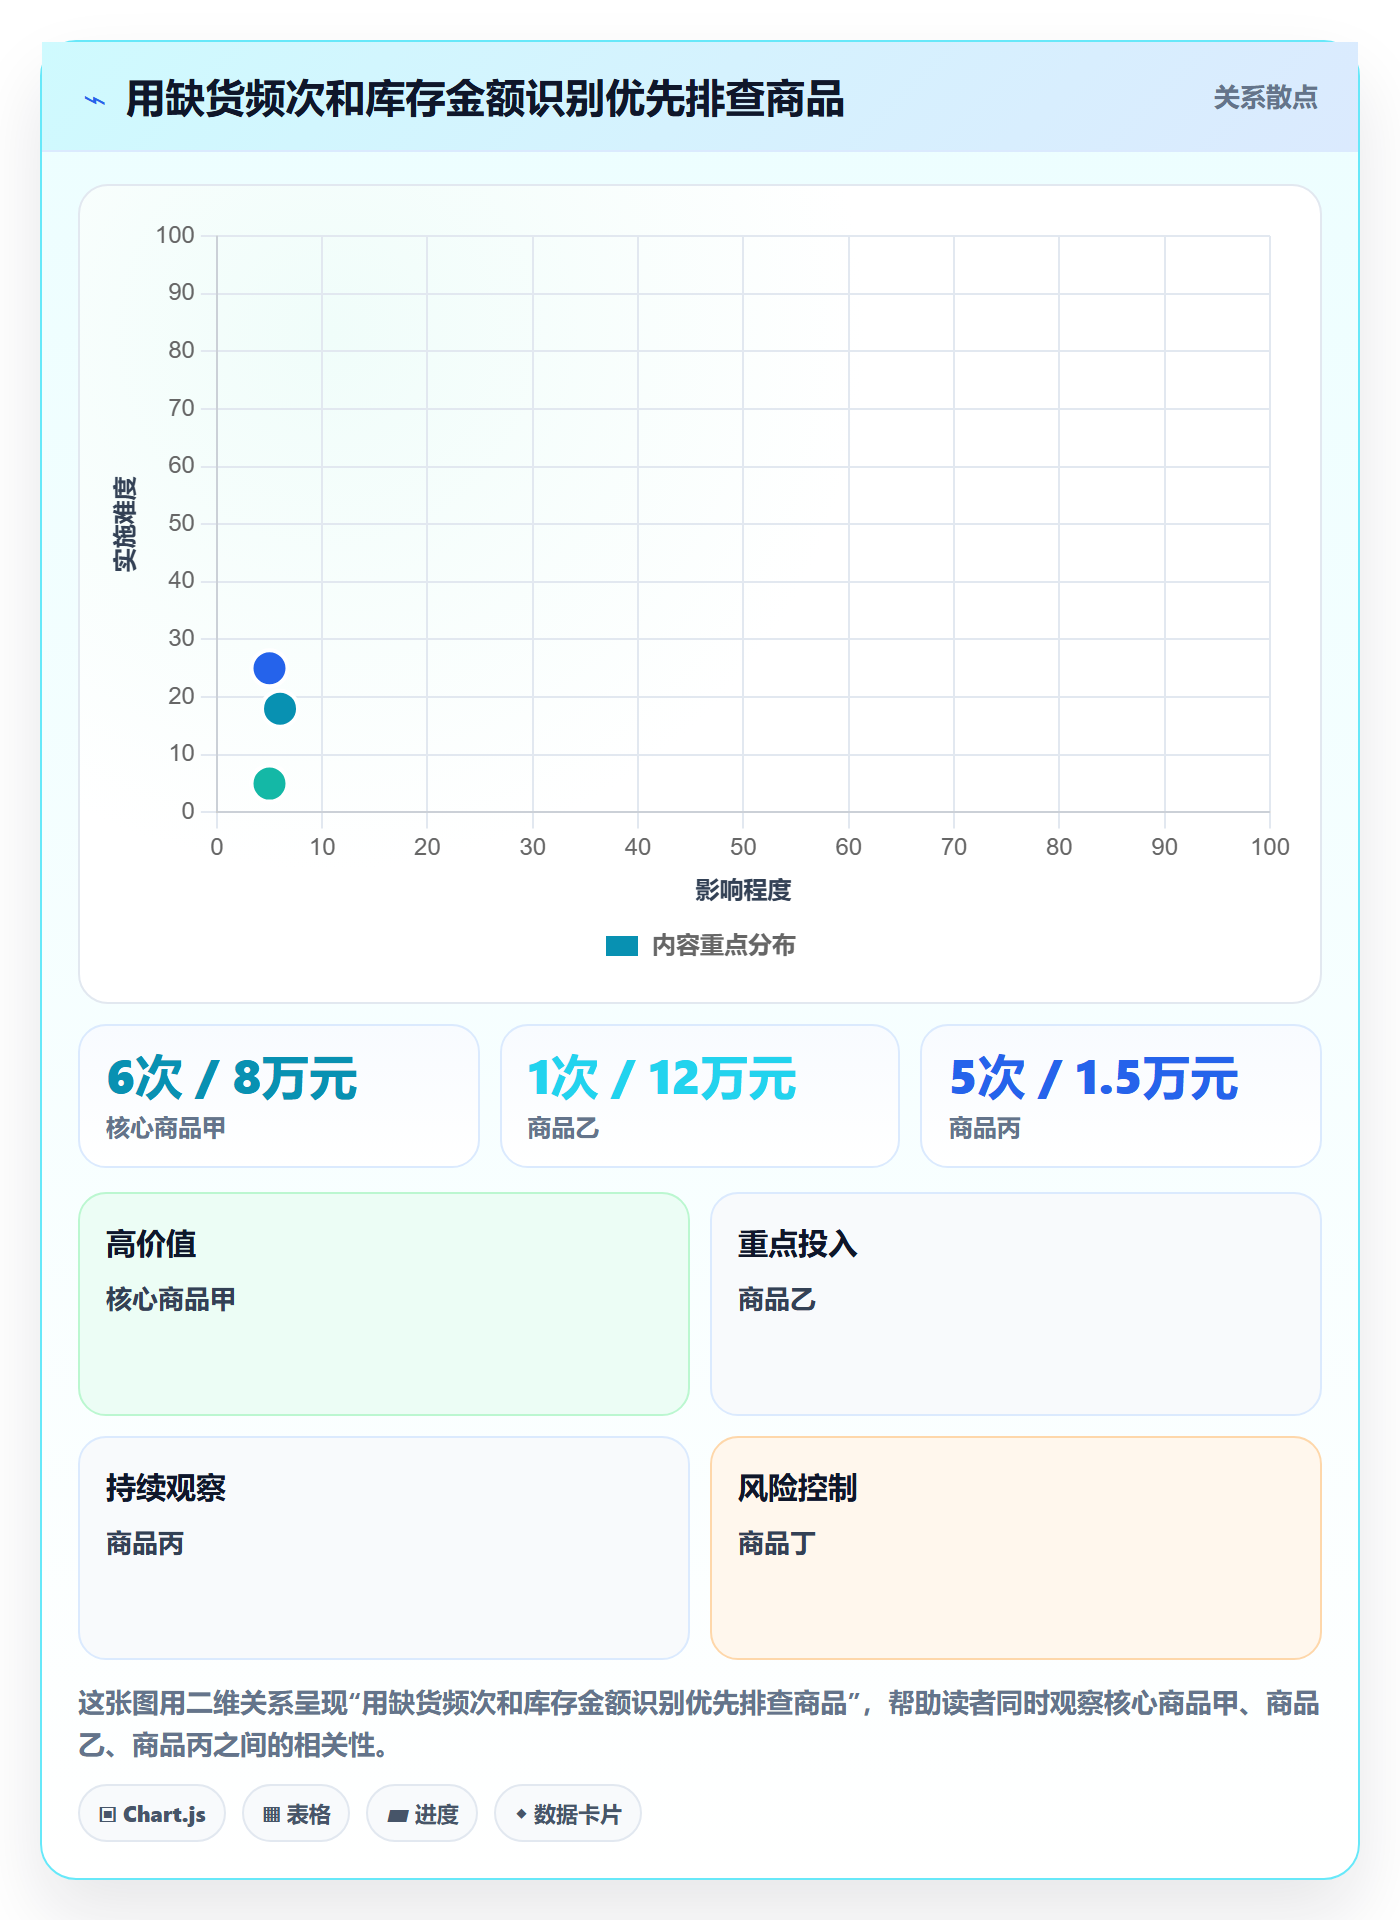Toggle the 内容重点分布 legend color box

click(x=622, y=946)
